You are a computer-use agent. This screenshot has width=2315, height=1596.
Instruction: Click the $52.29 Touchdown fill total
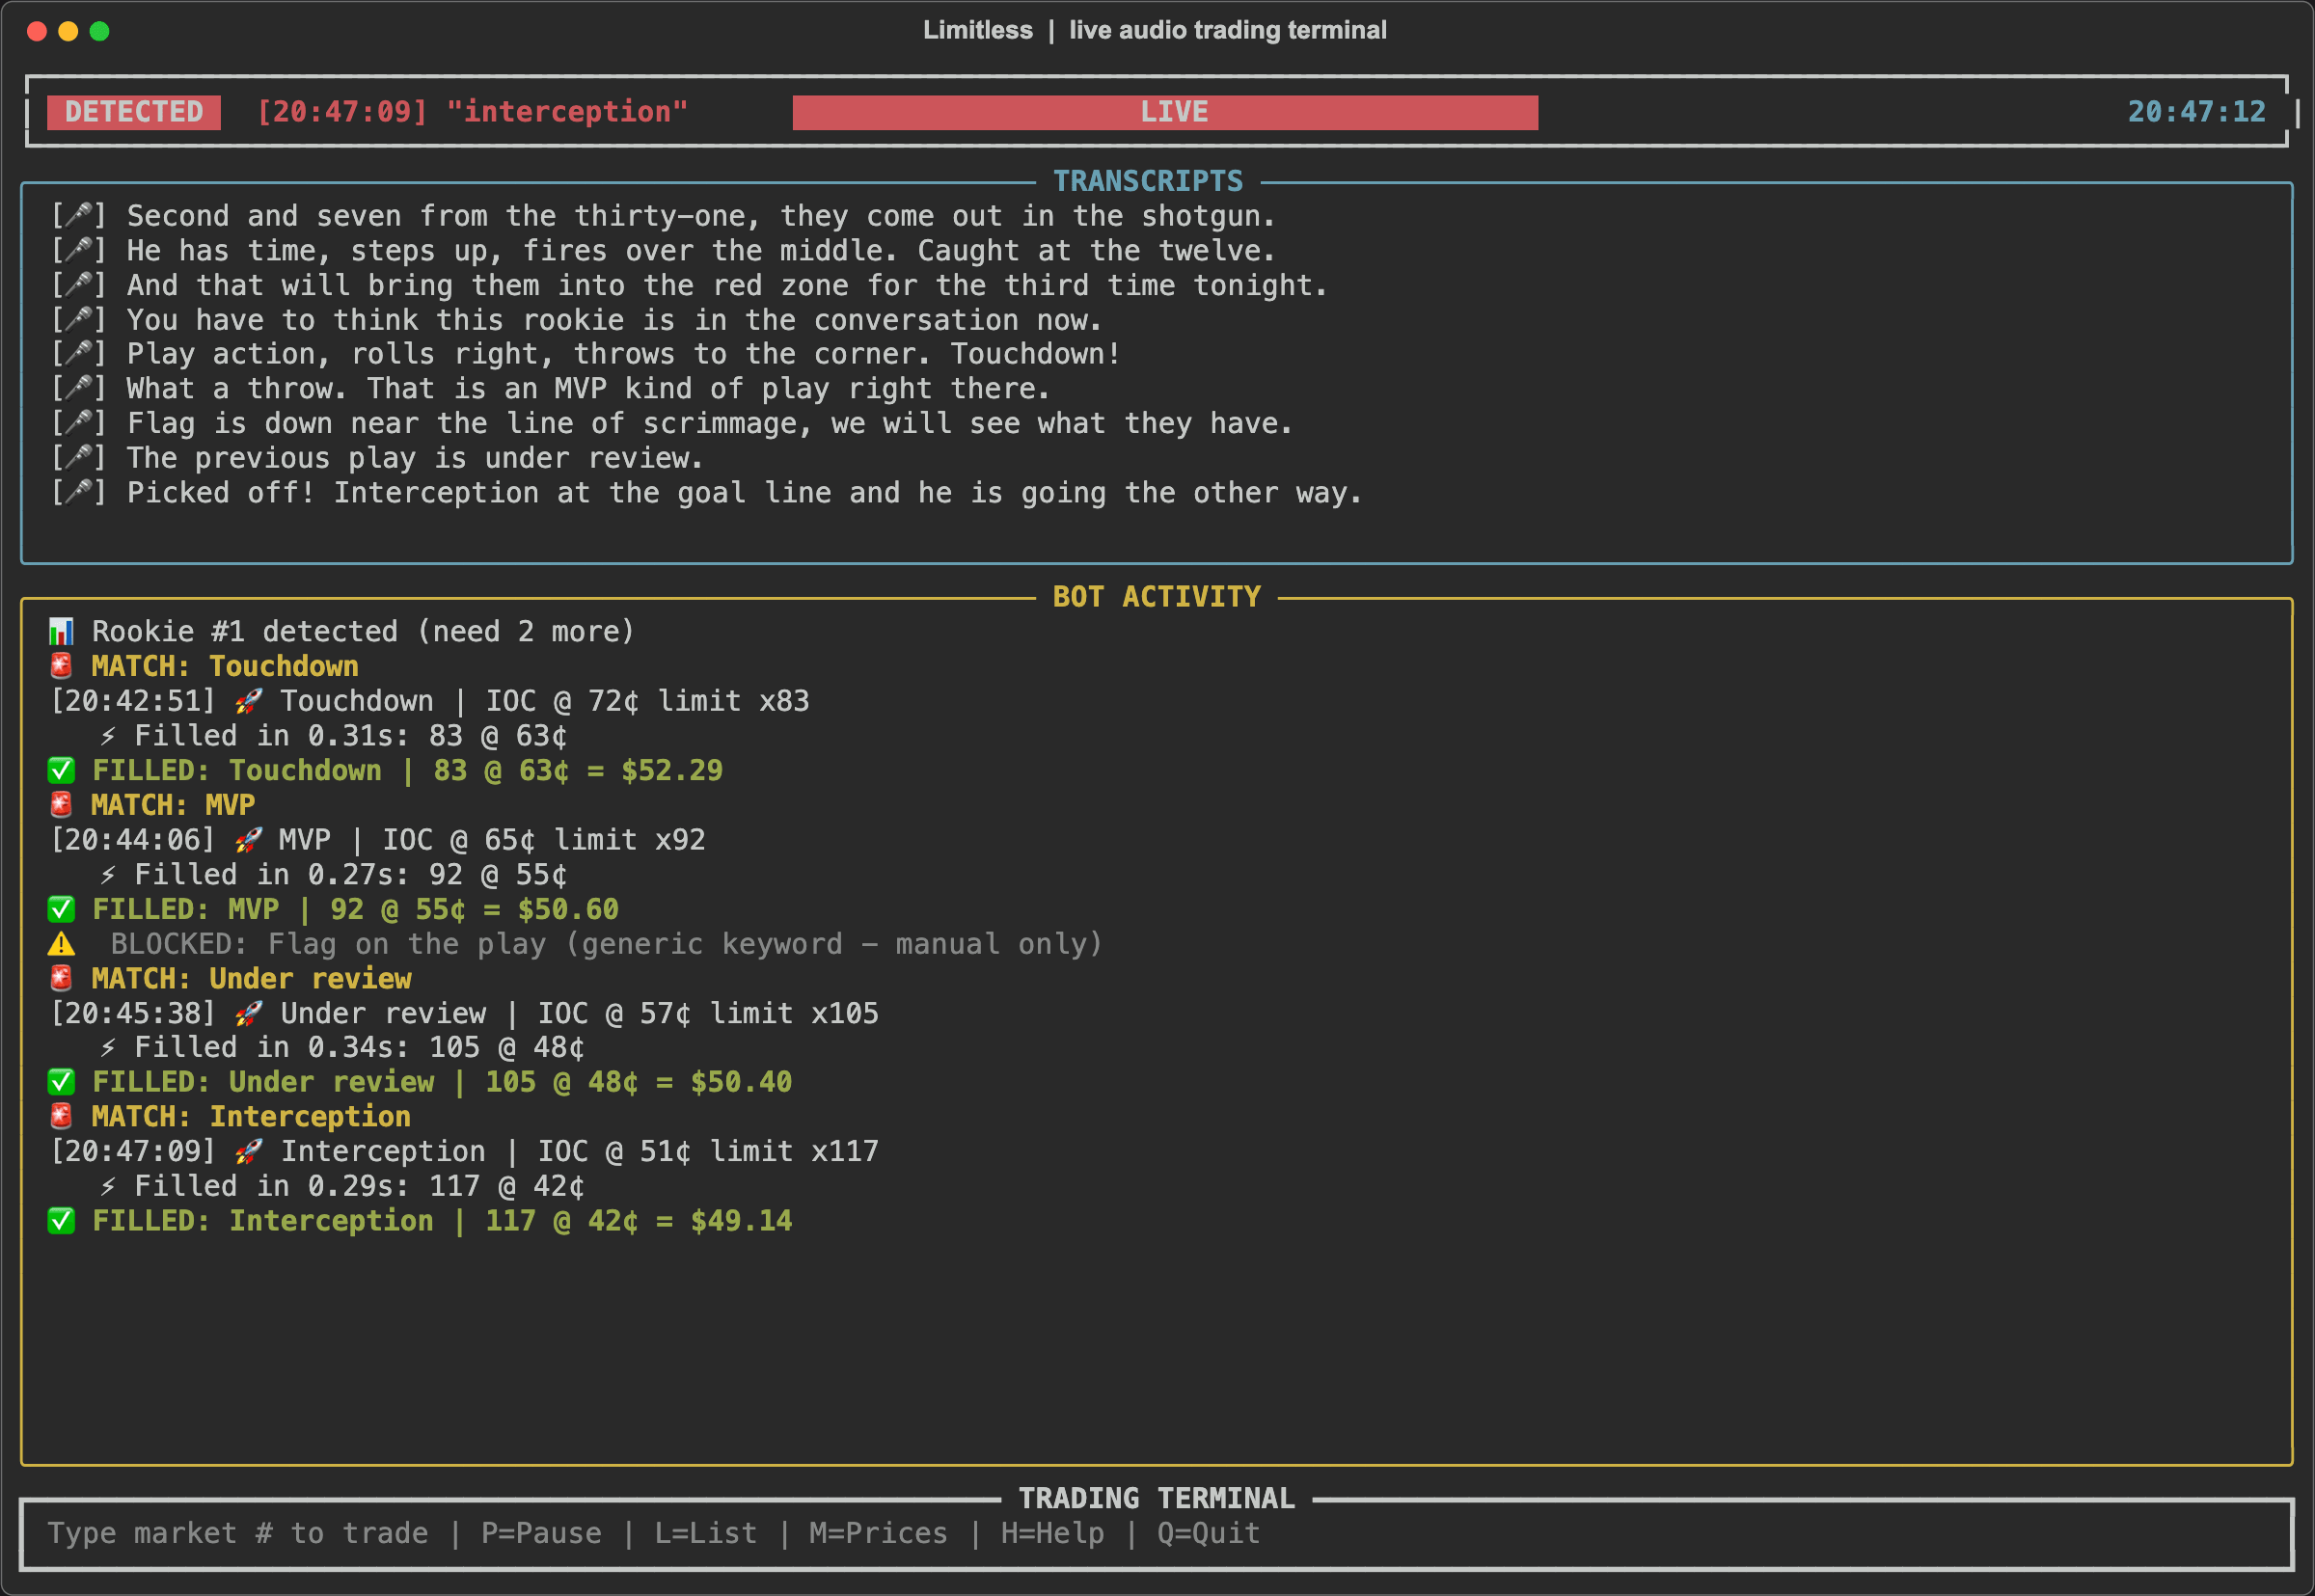pyautogui.click(x=671, y=770)
